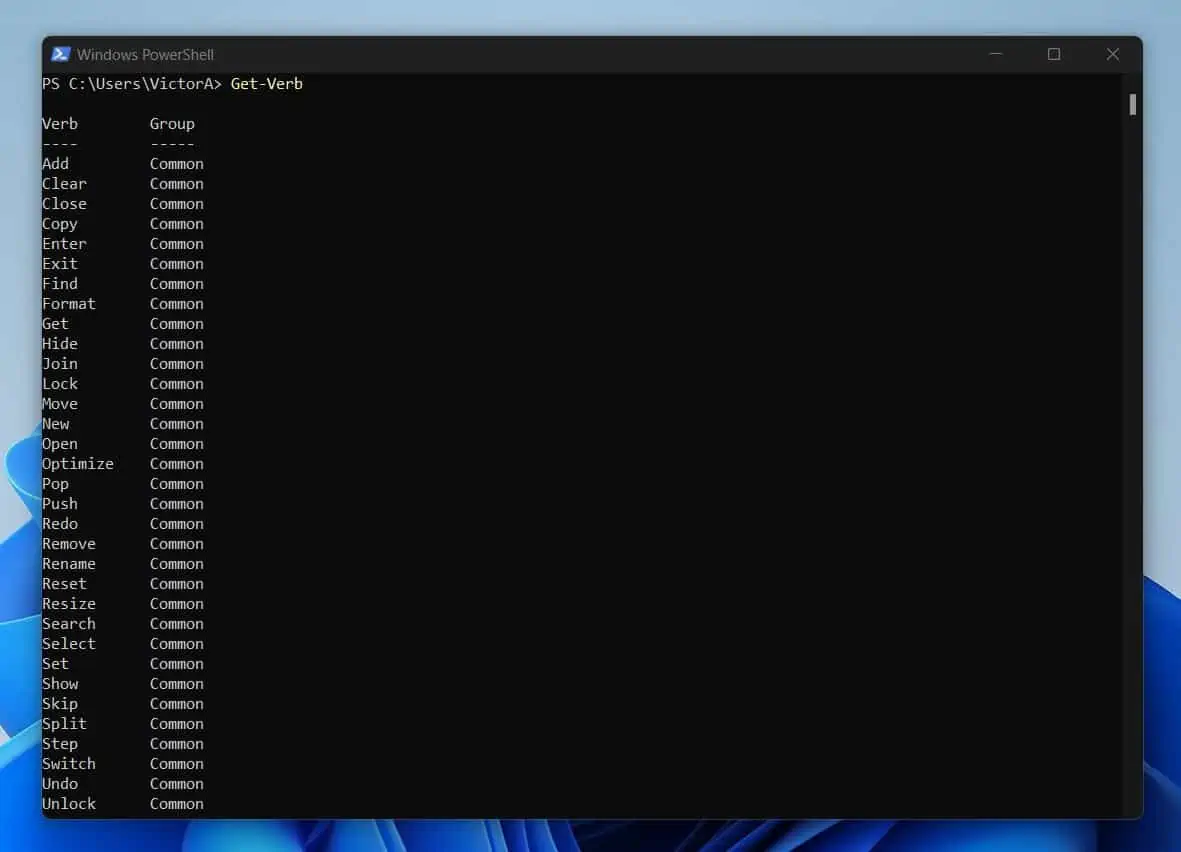Select the New verb entry
The width and height of the screenshot is (1181, 852).
point(56,423)
